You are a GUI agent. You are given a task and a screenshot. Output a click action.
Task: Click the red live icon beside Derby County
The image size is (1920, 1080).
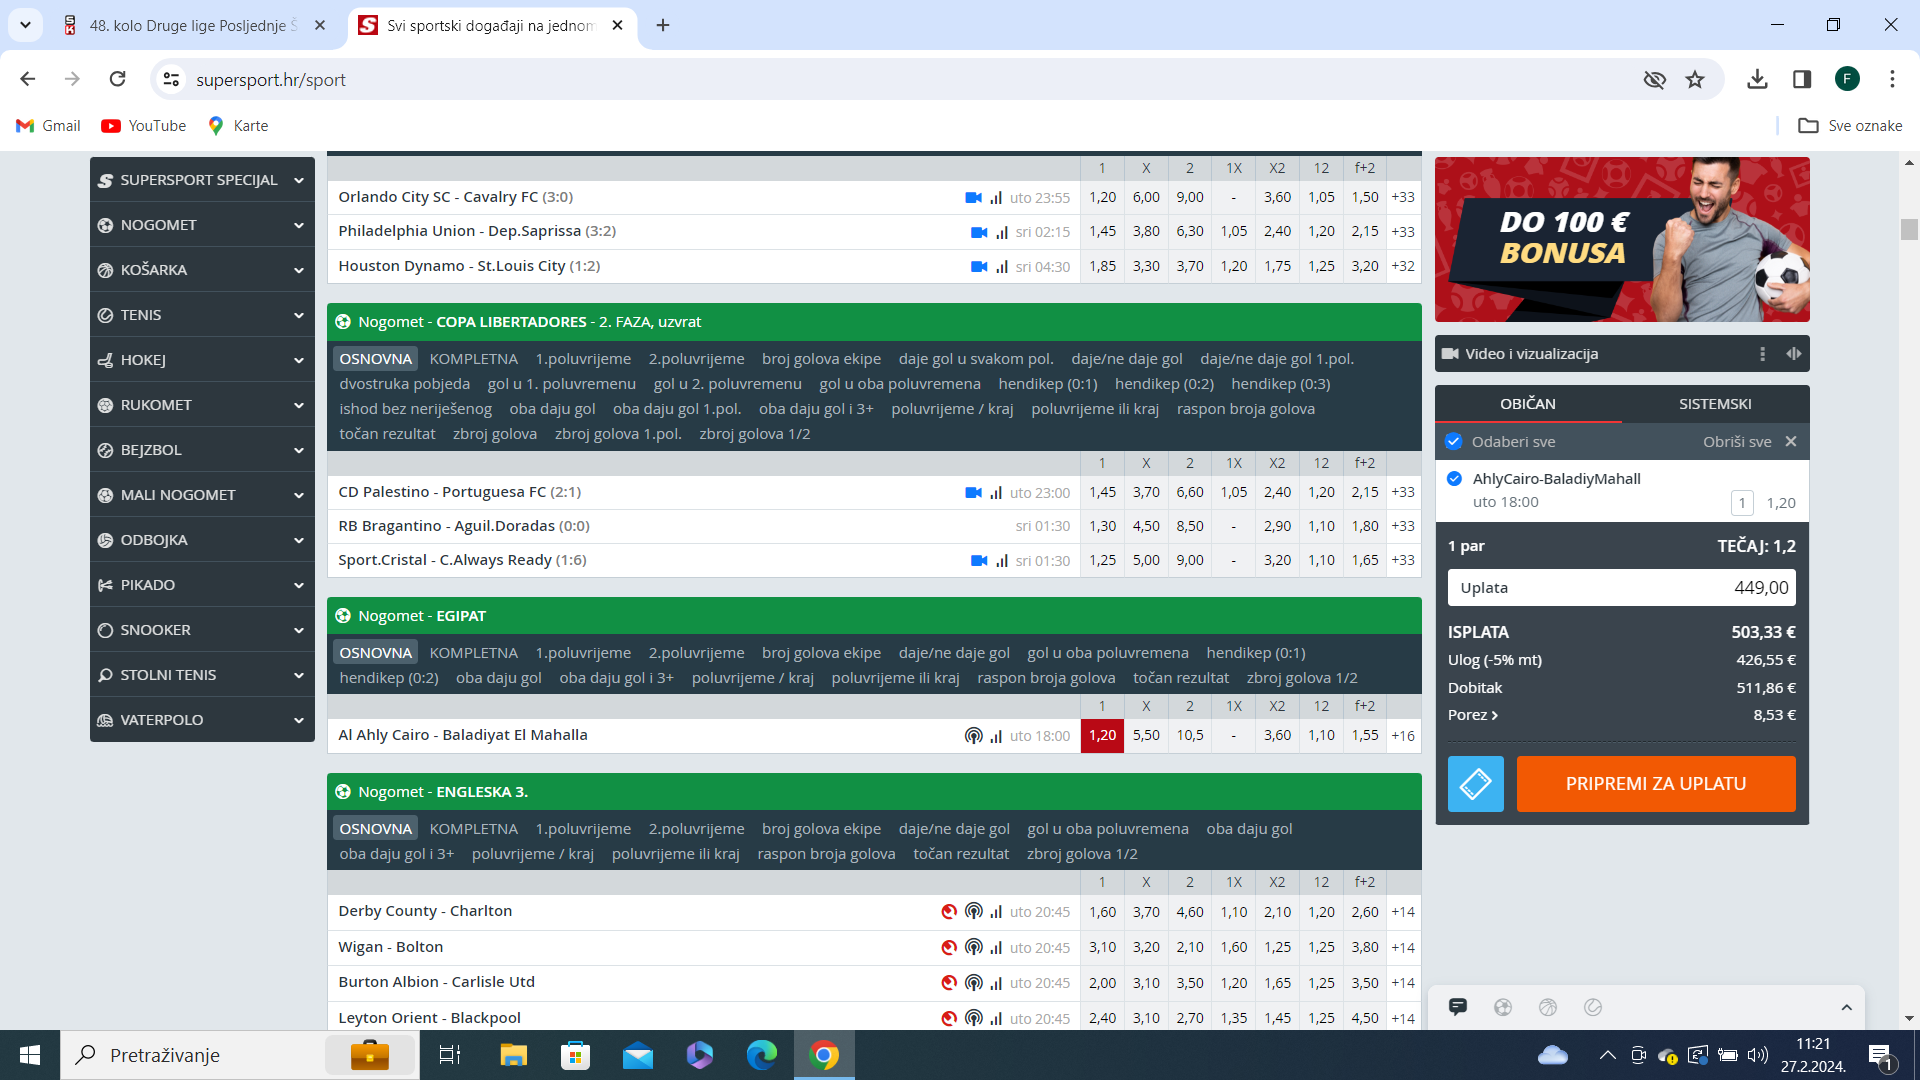(x=948, y=912)
